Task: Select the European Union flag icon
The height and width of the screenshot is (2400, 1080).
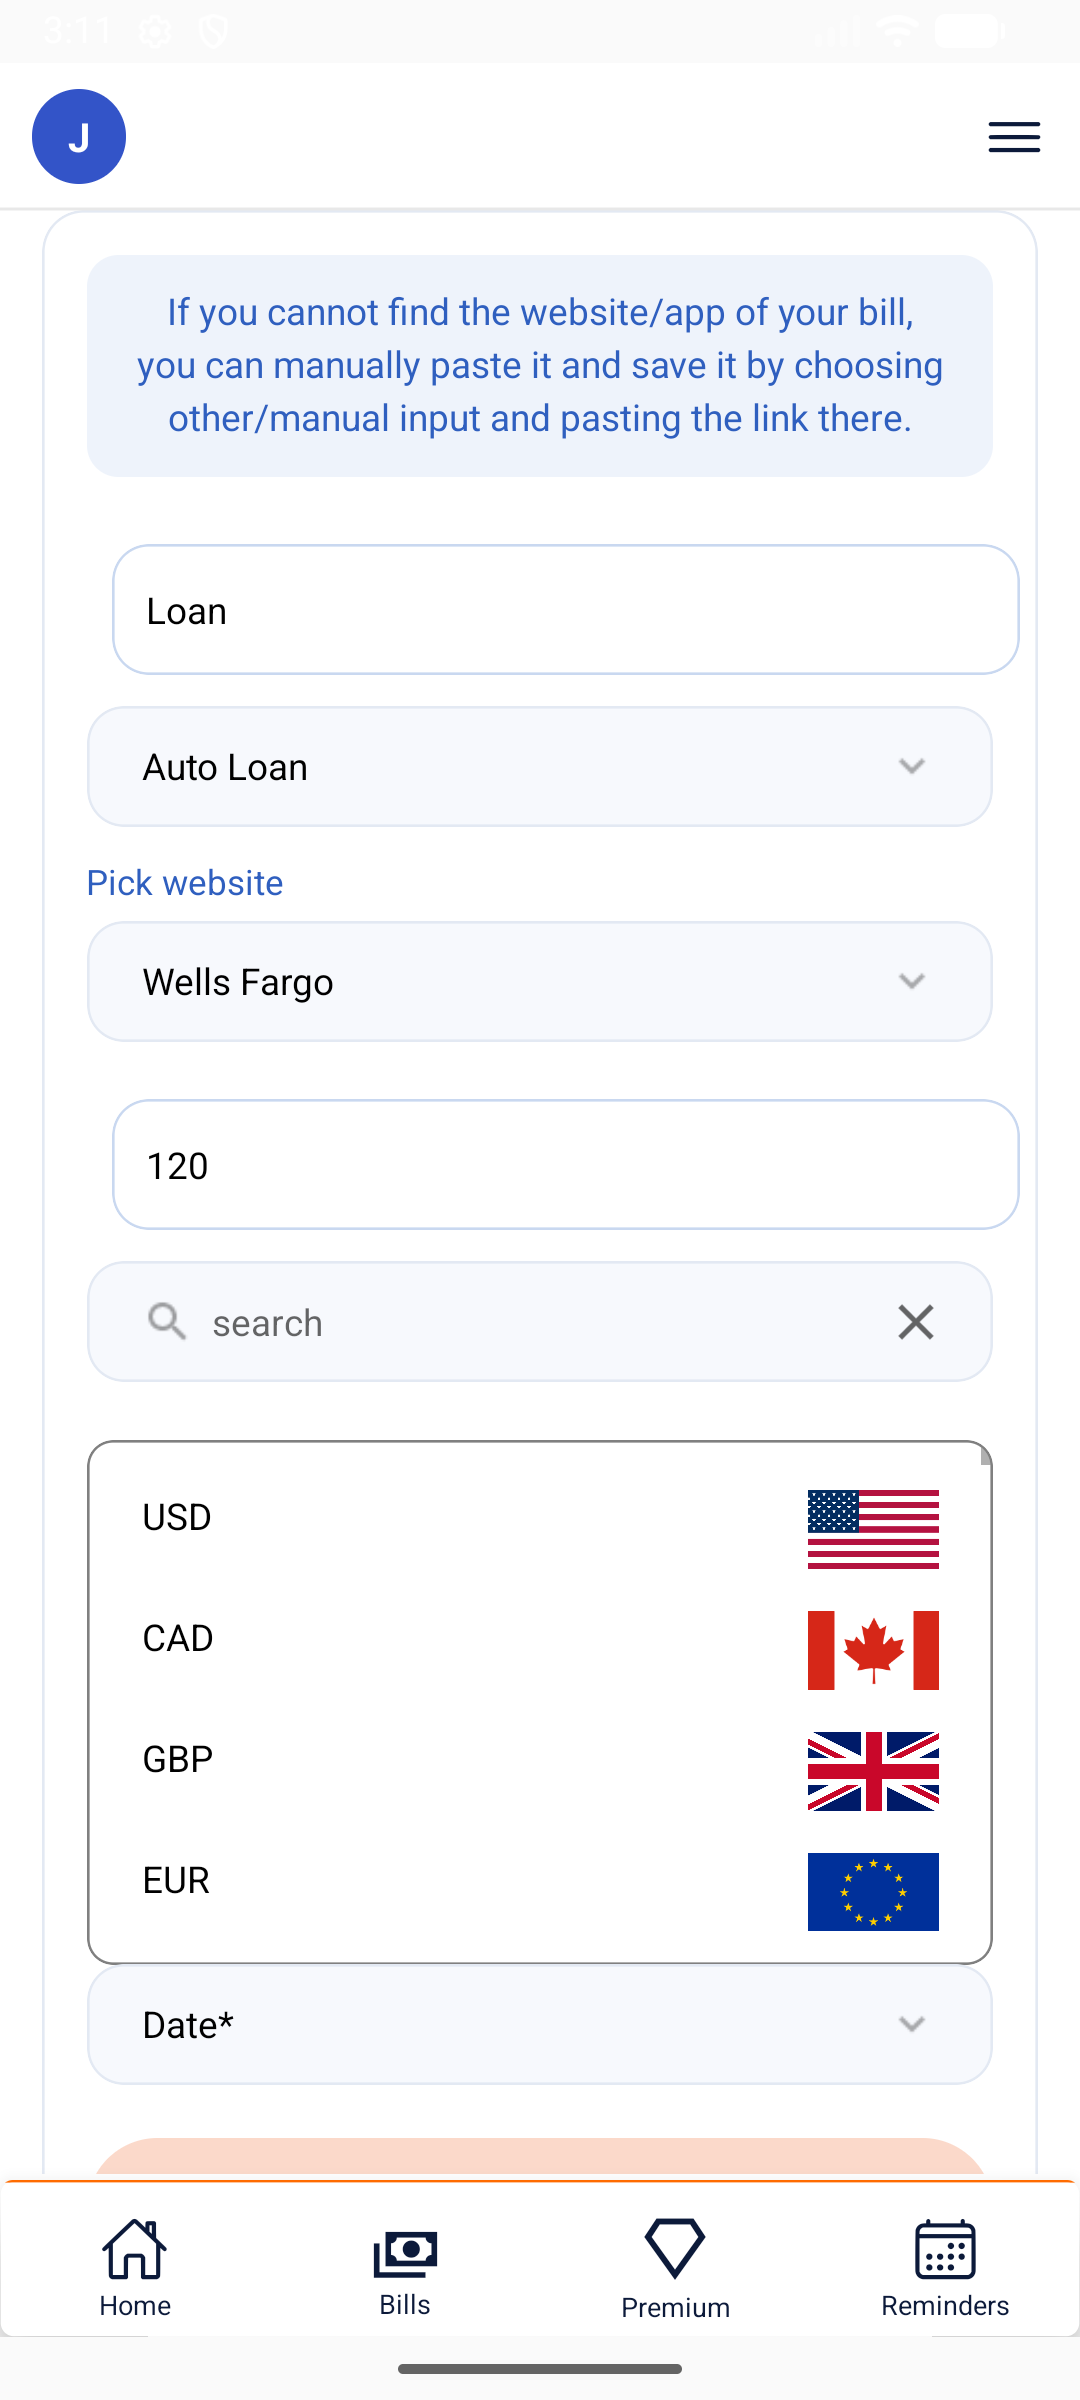Action: [873, 1892]
